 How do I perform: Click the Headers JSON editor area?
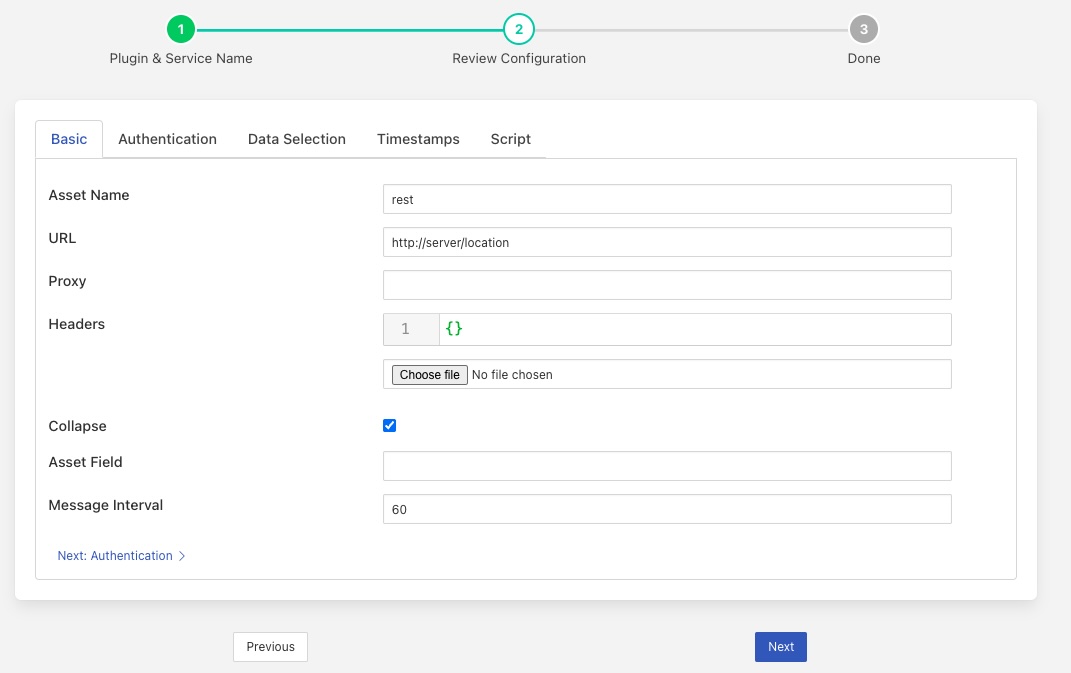click(x=694, y=329)
